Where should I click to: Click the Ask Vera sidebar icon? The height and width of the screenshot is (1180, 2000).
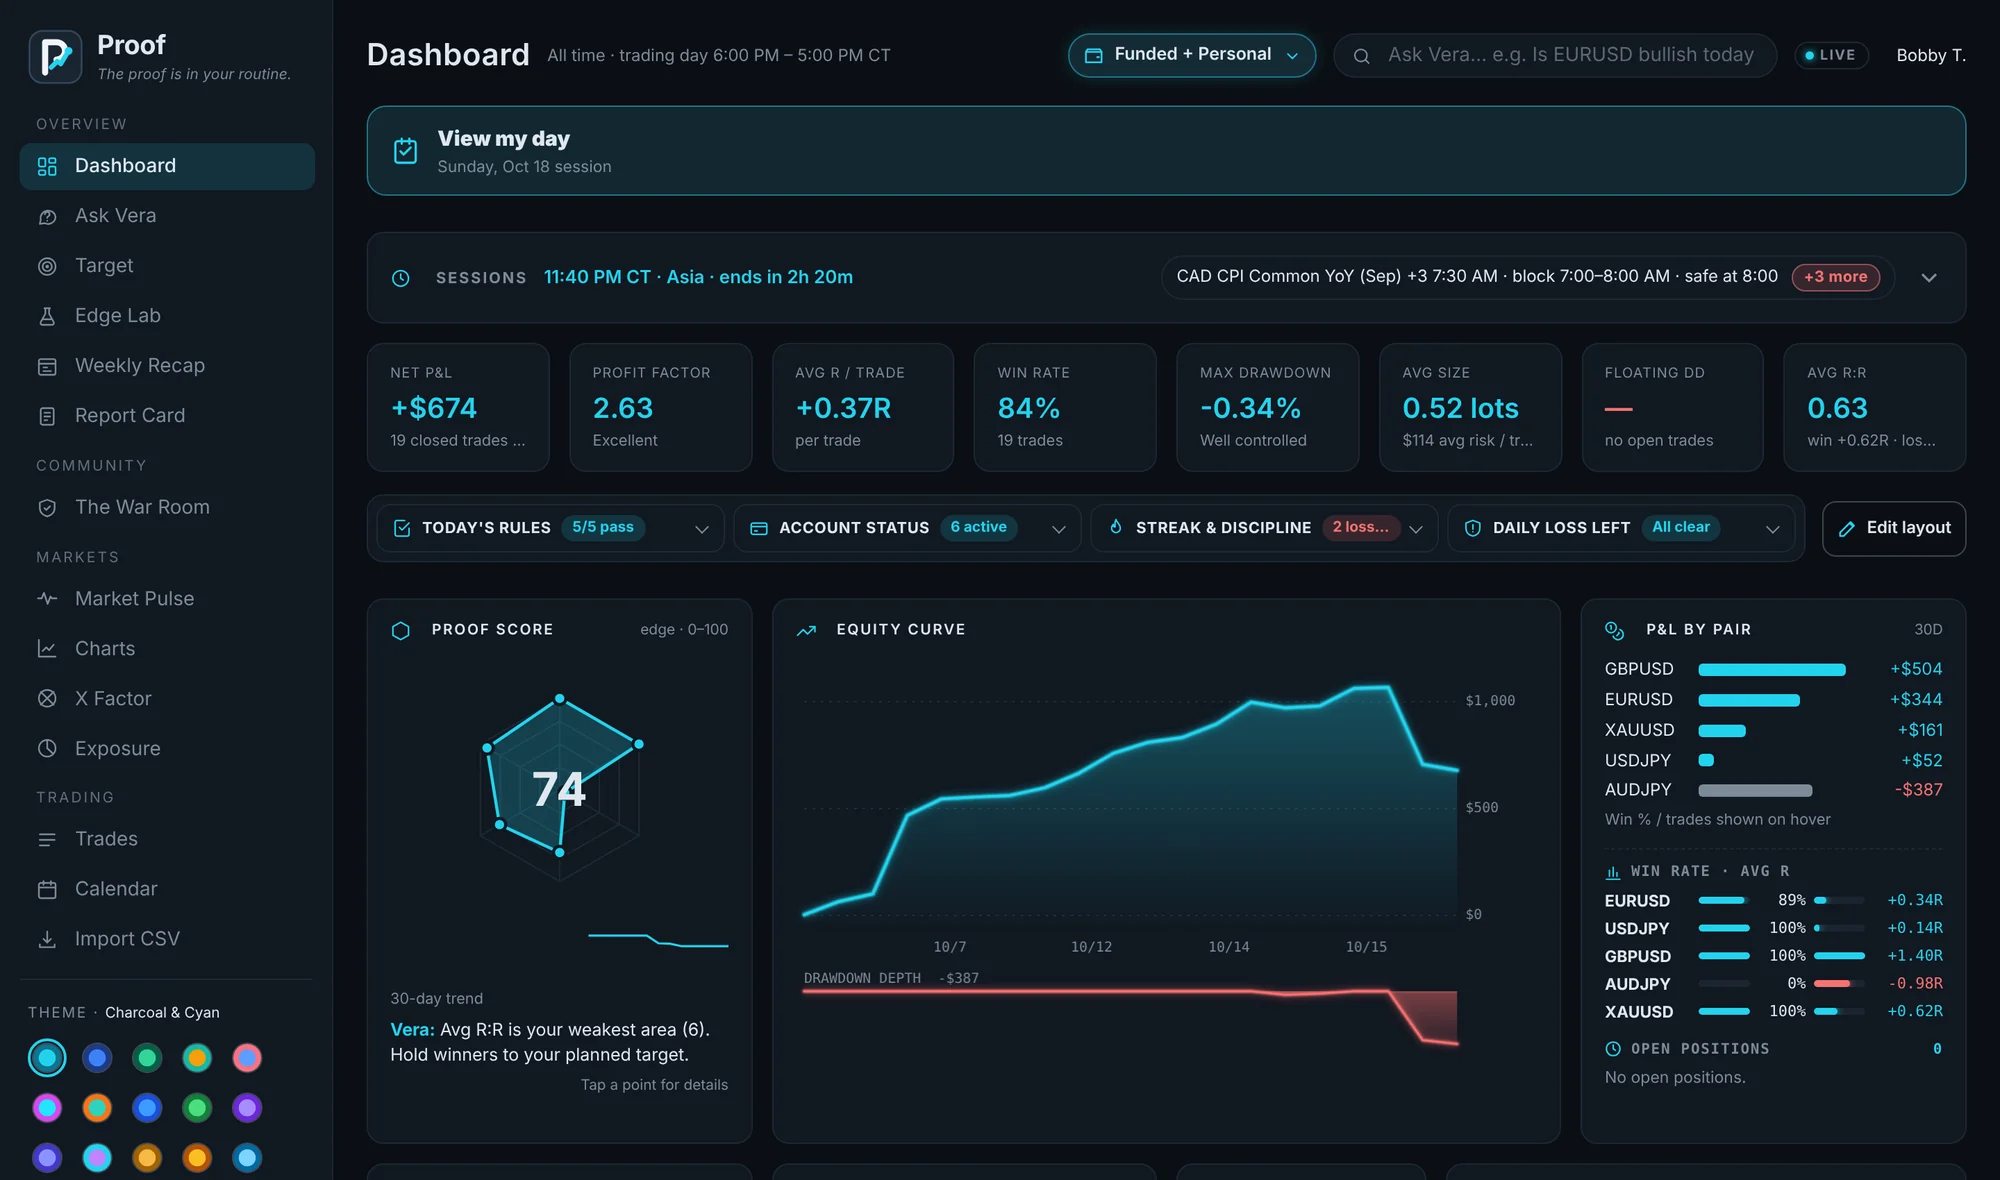(x=47, y=217)
